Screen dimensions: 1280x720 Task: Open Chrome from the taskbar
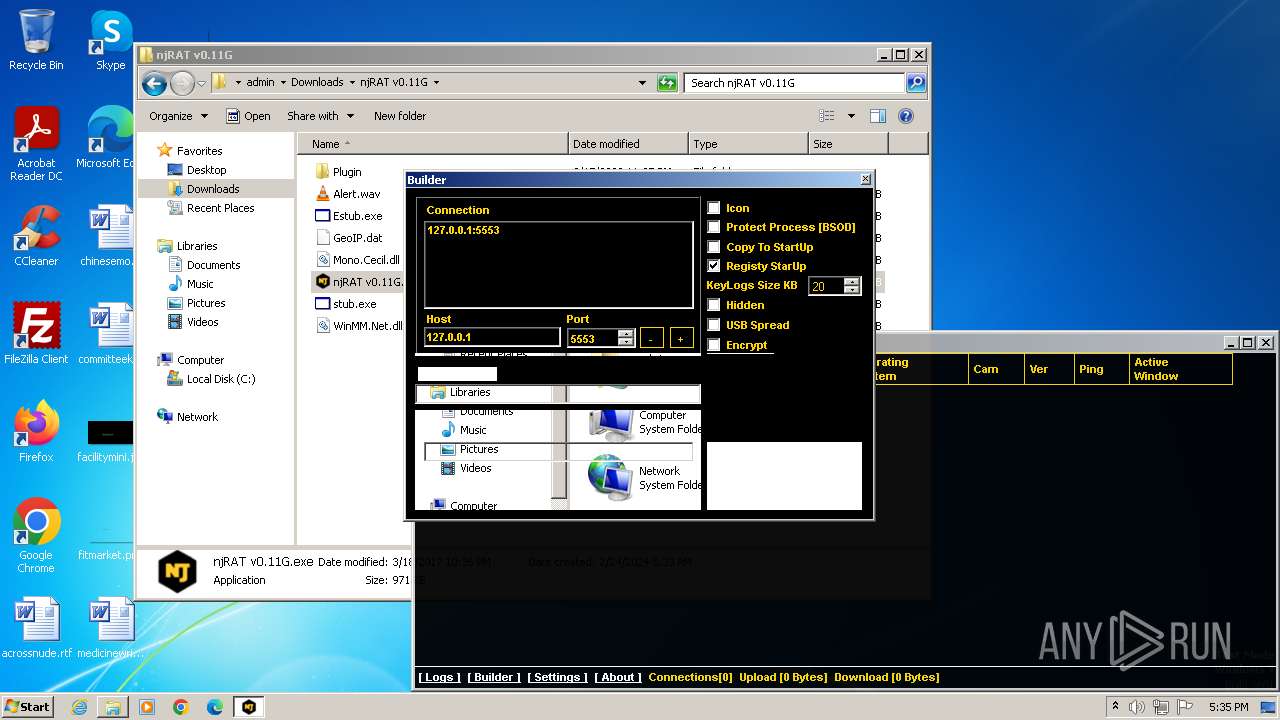181,707
